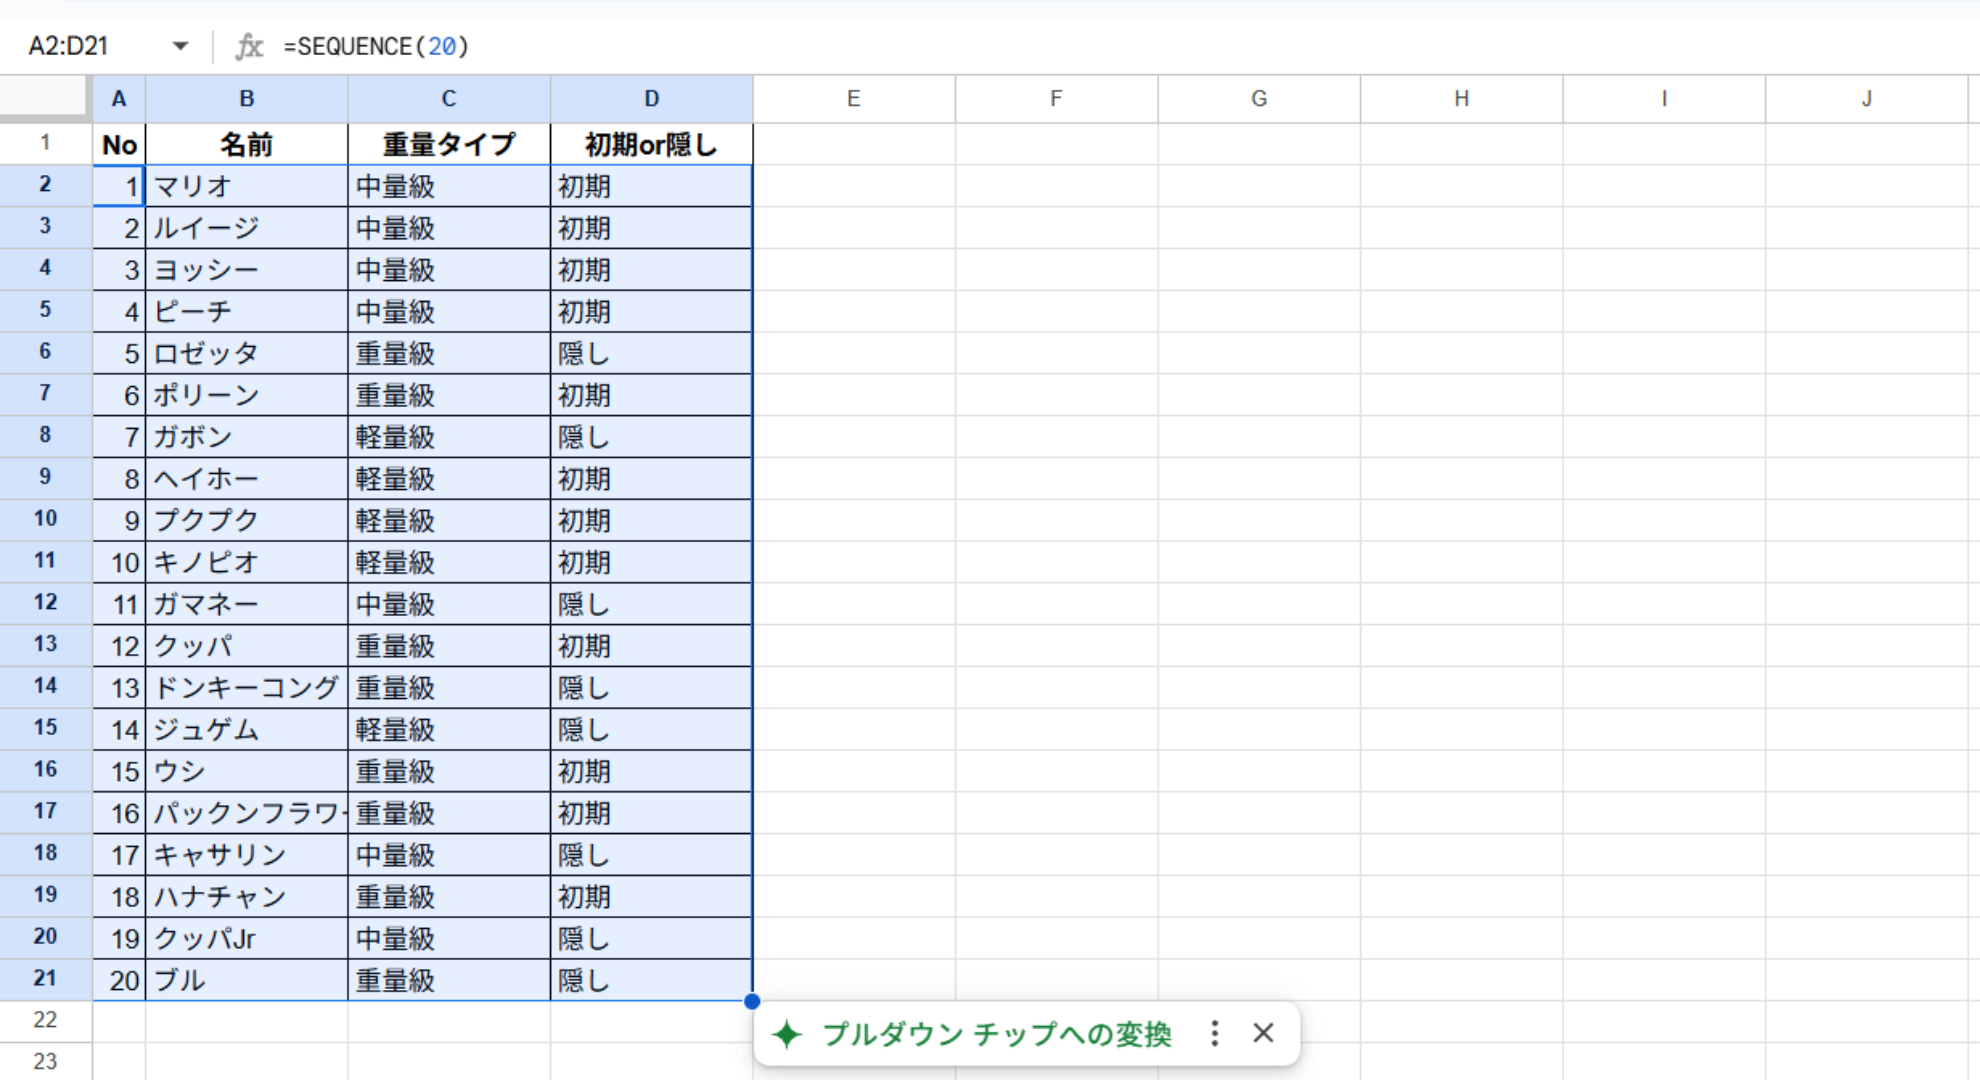The image size is (1980, 1080).
Task: Click the クッパJr cell
Action: click(247, 938)
